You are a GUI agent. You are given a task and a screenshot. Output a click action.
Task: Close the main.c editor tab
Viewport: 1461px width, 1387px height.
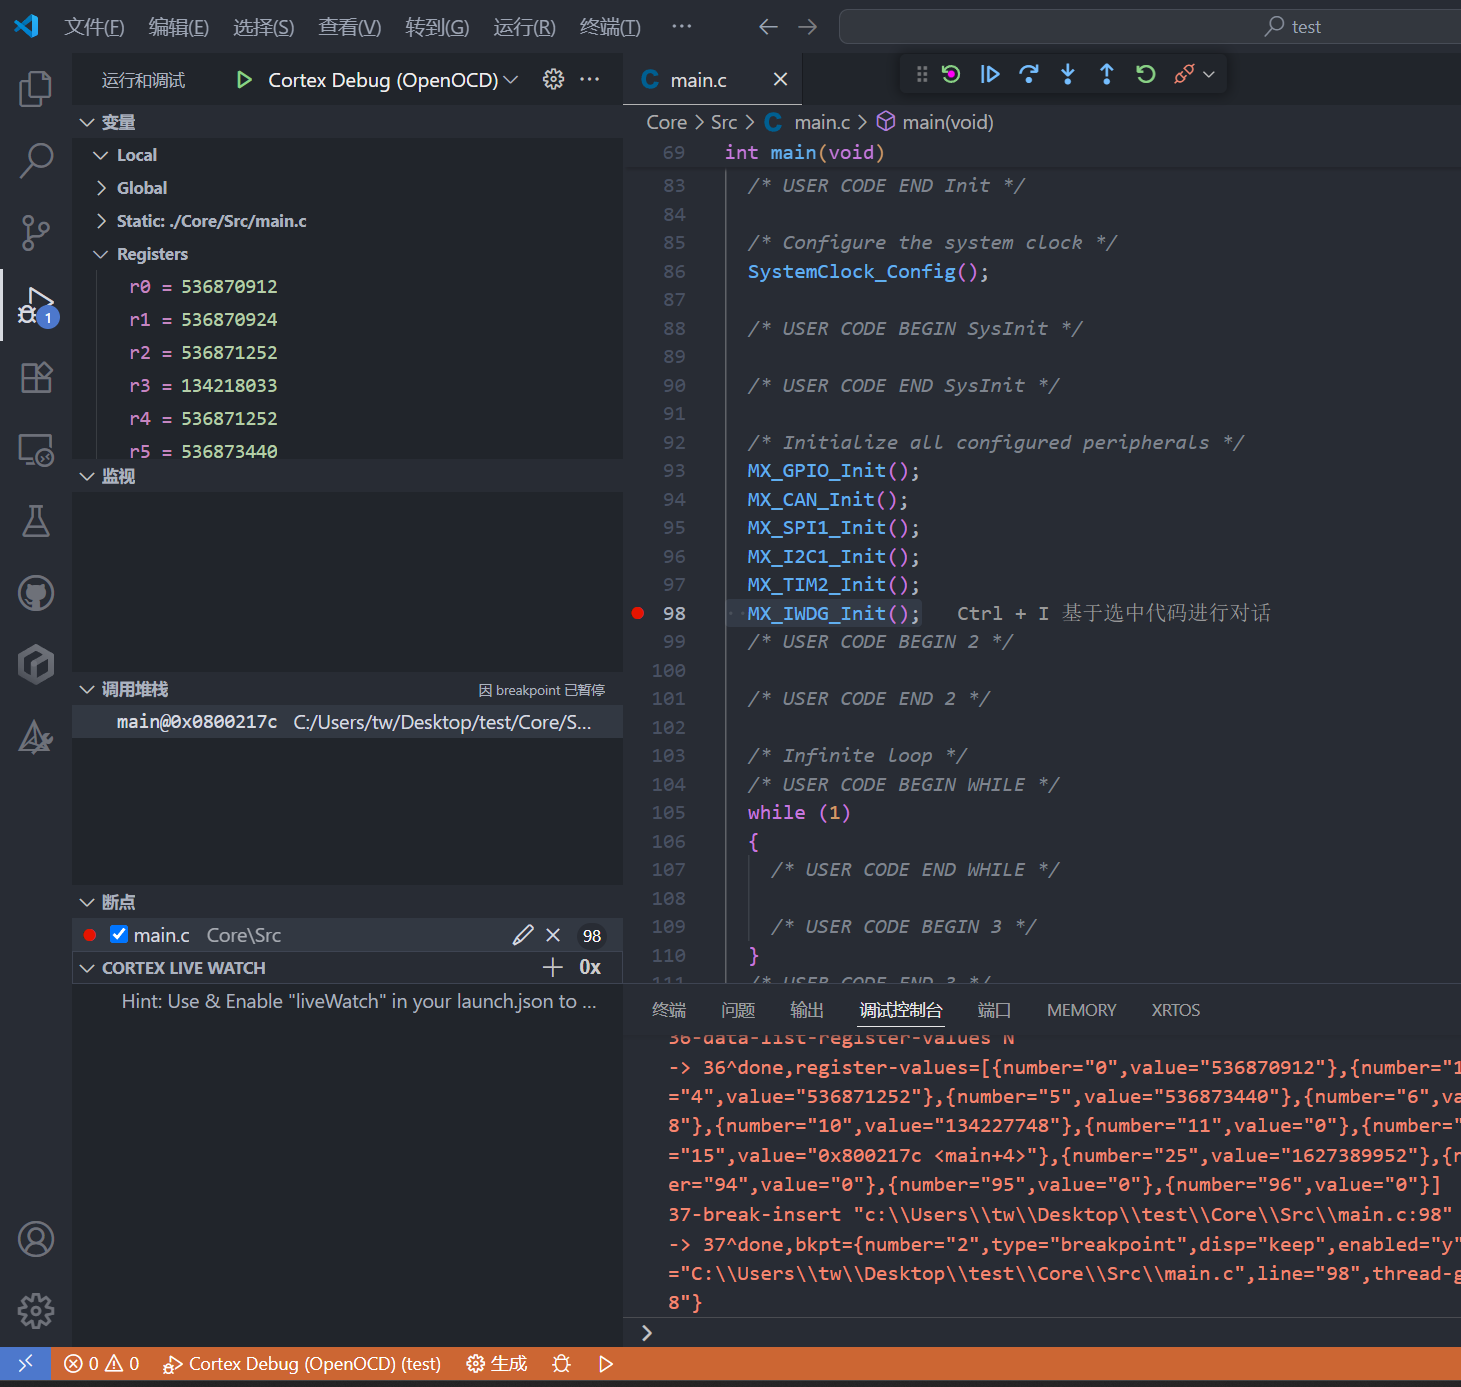click(780, 80)
